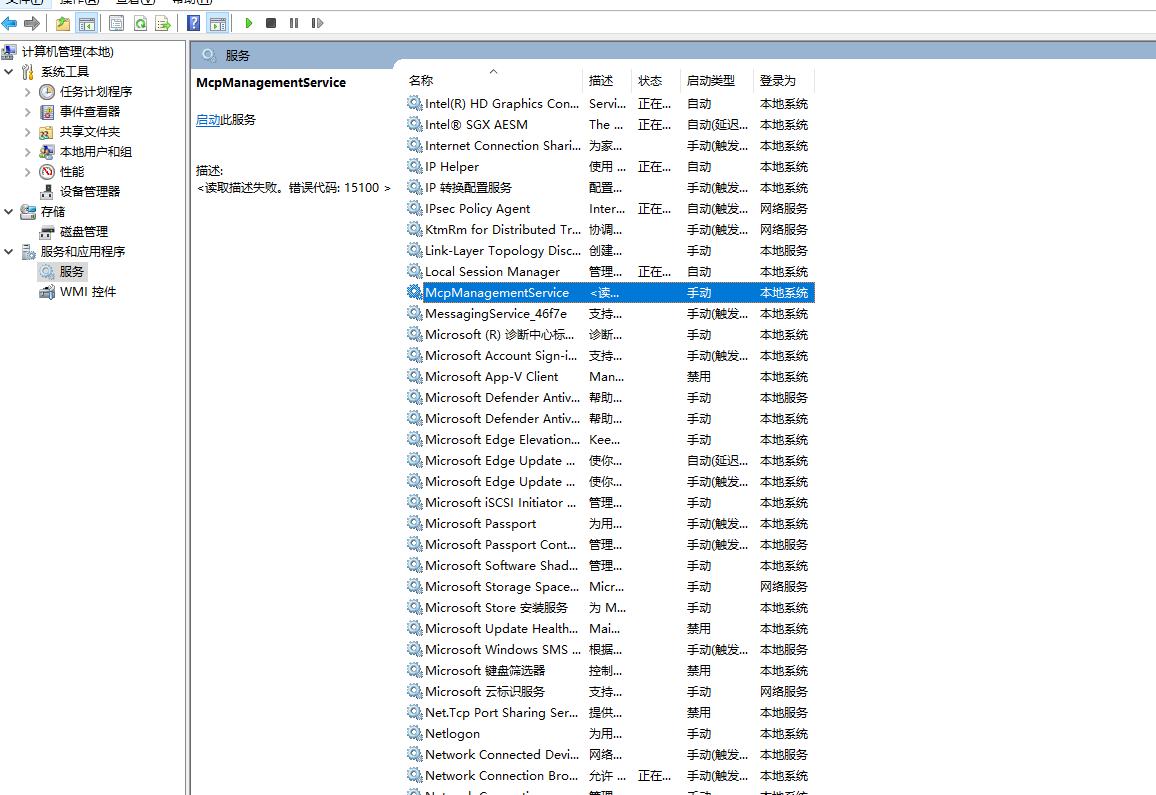Refresh the services list
The height and width of the screenshot is (795, 1156).
pyautogui.click(x=140, y=24)
